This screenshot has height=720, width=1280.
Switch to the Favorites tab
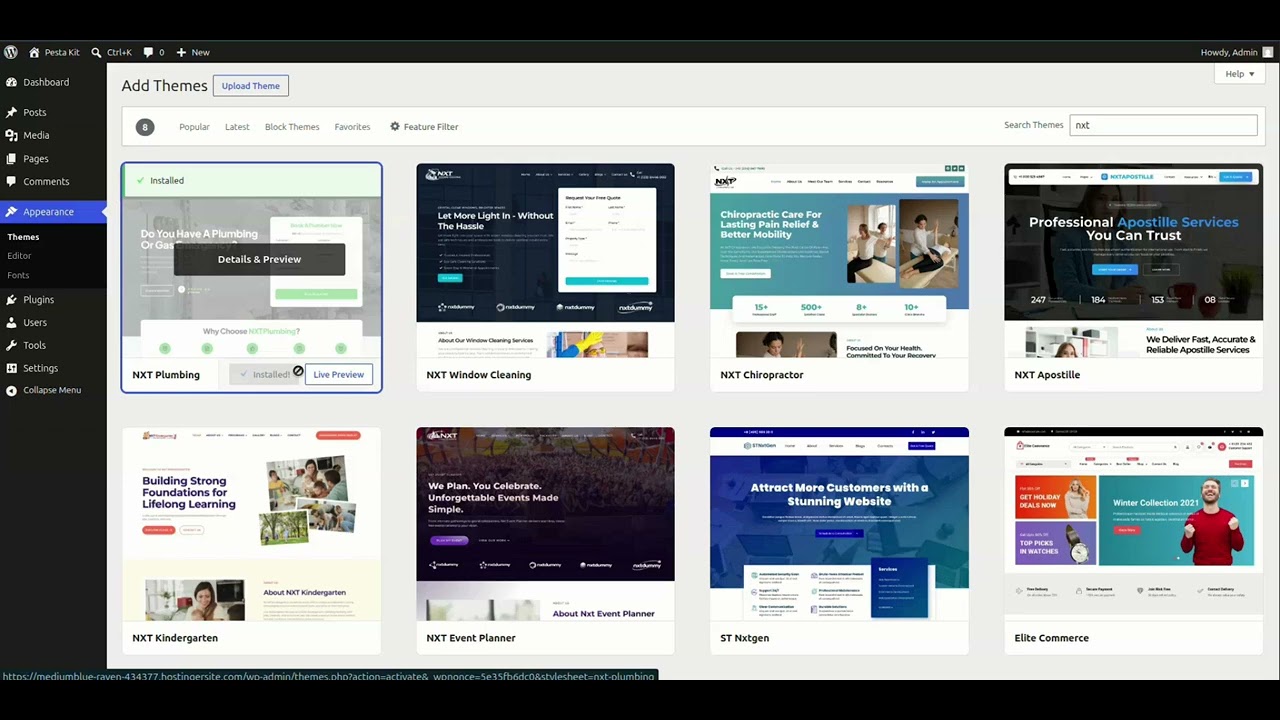pyautogui.click(x=352, y=127)
